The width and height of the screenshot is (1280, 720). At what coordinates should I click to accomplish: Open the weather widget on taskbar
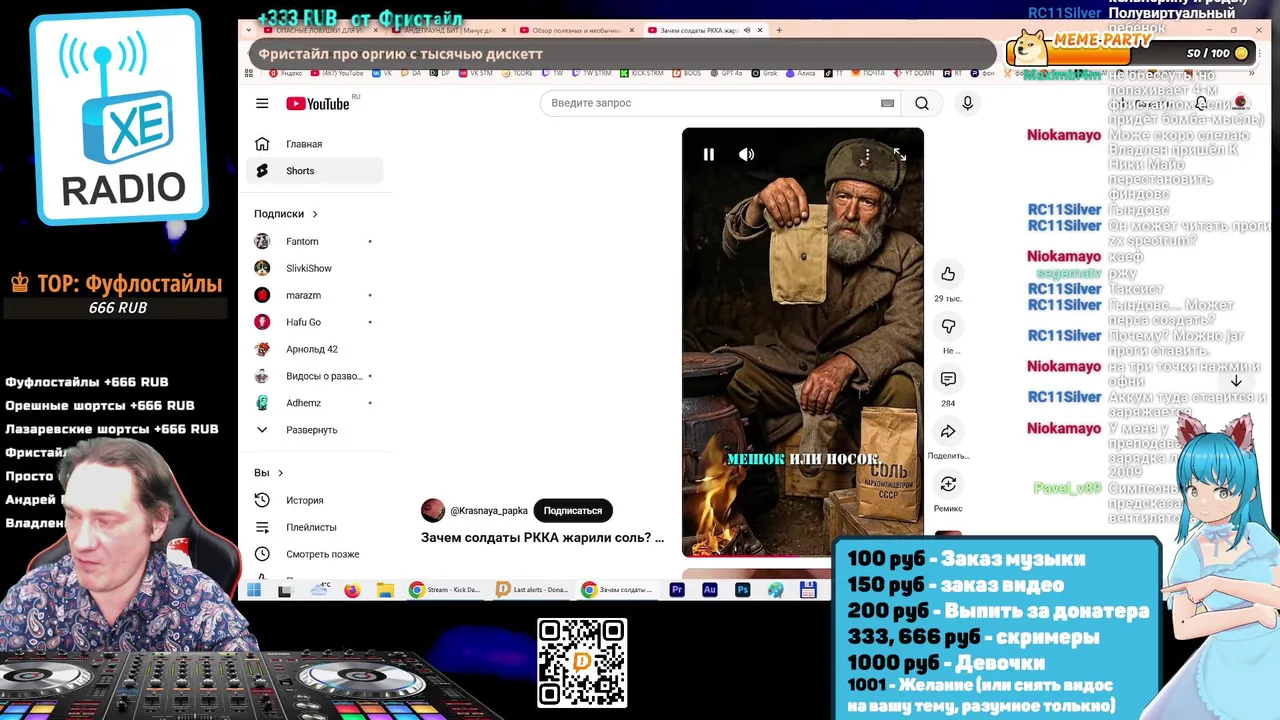[321, 589]
